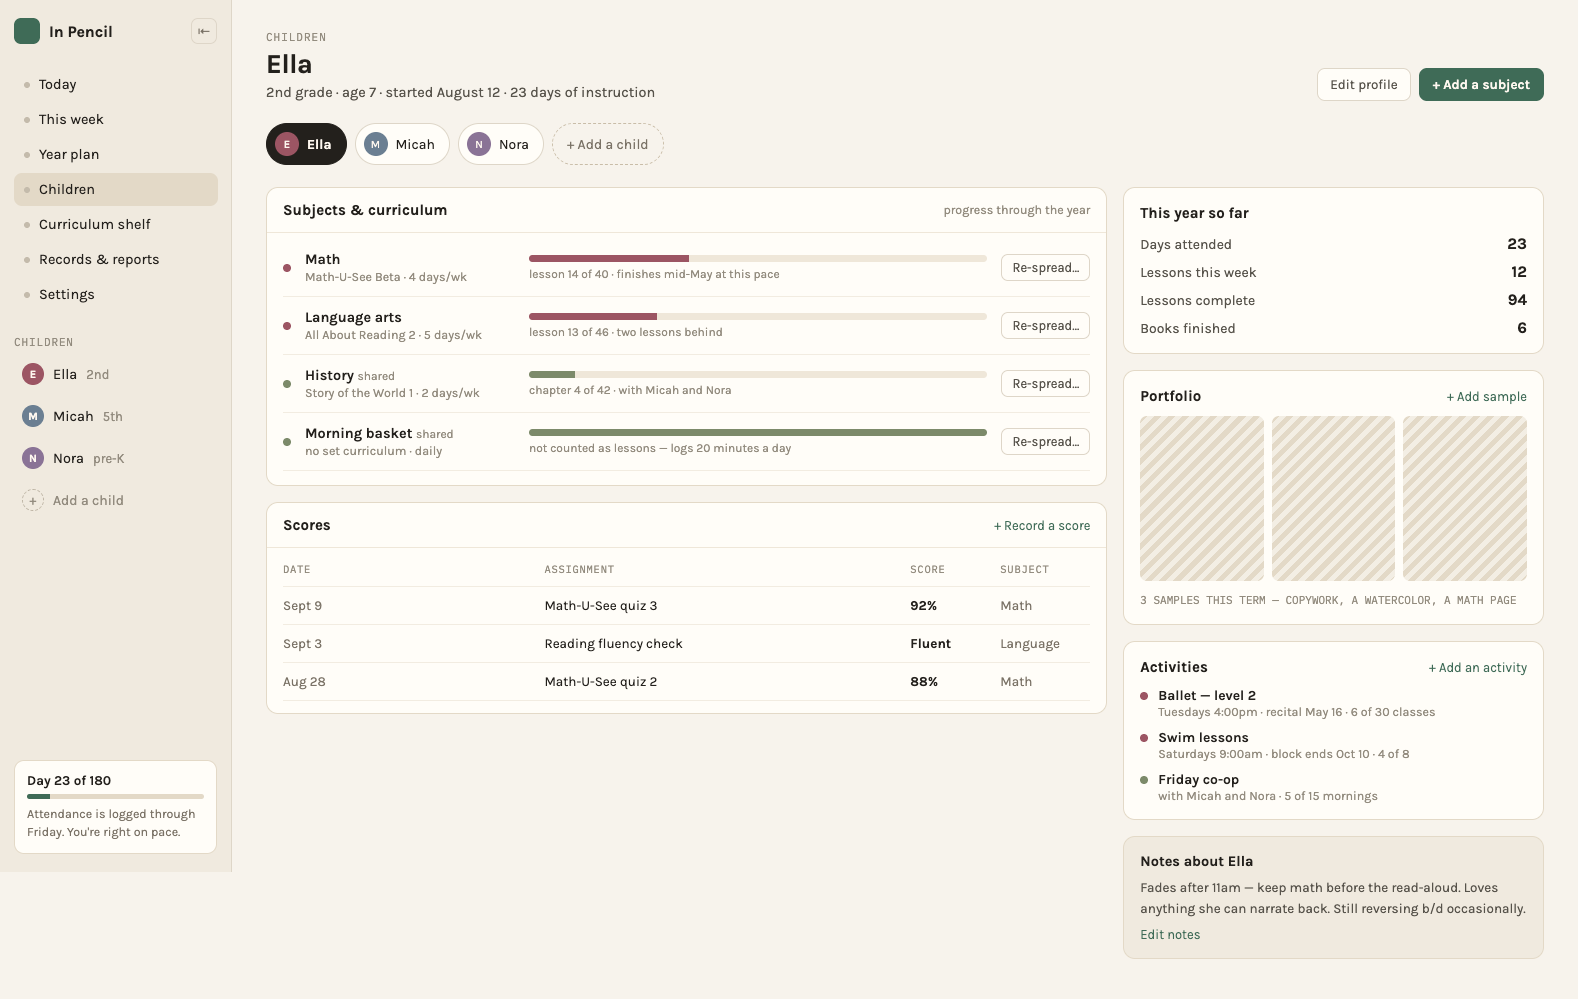Select the Math-U-See quiz 3 score row
1578x999 pixels.
[686, 605]
